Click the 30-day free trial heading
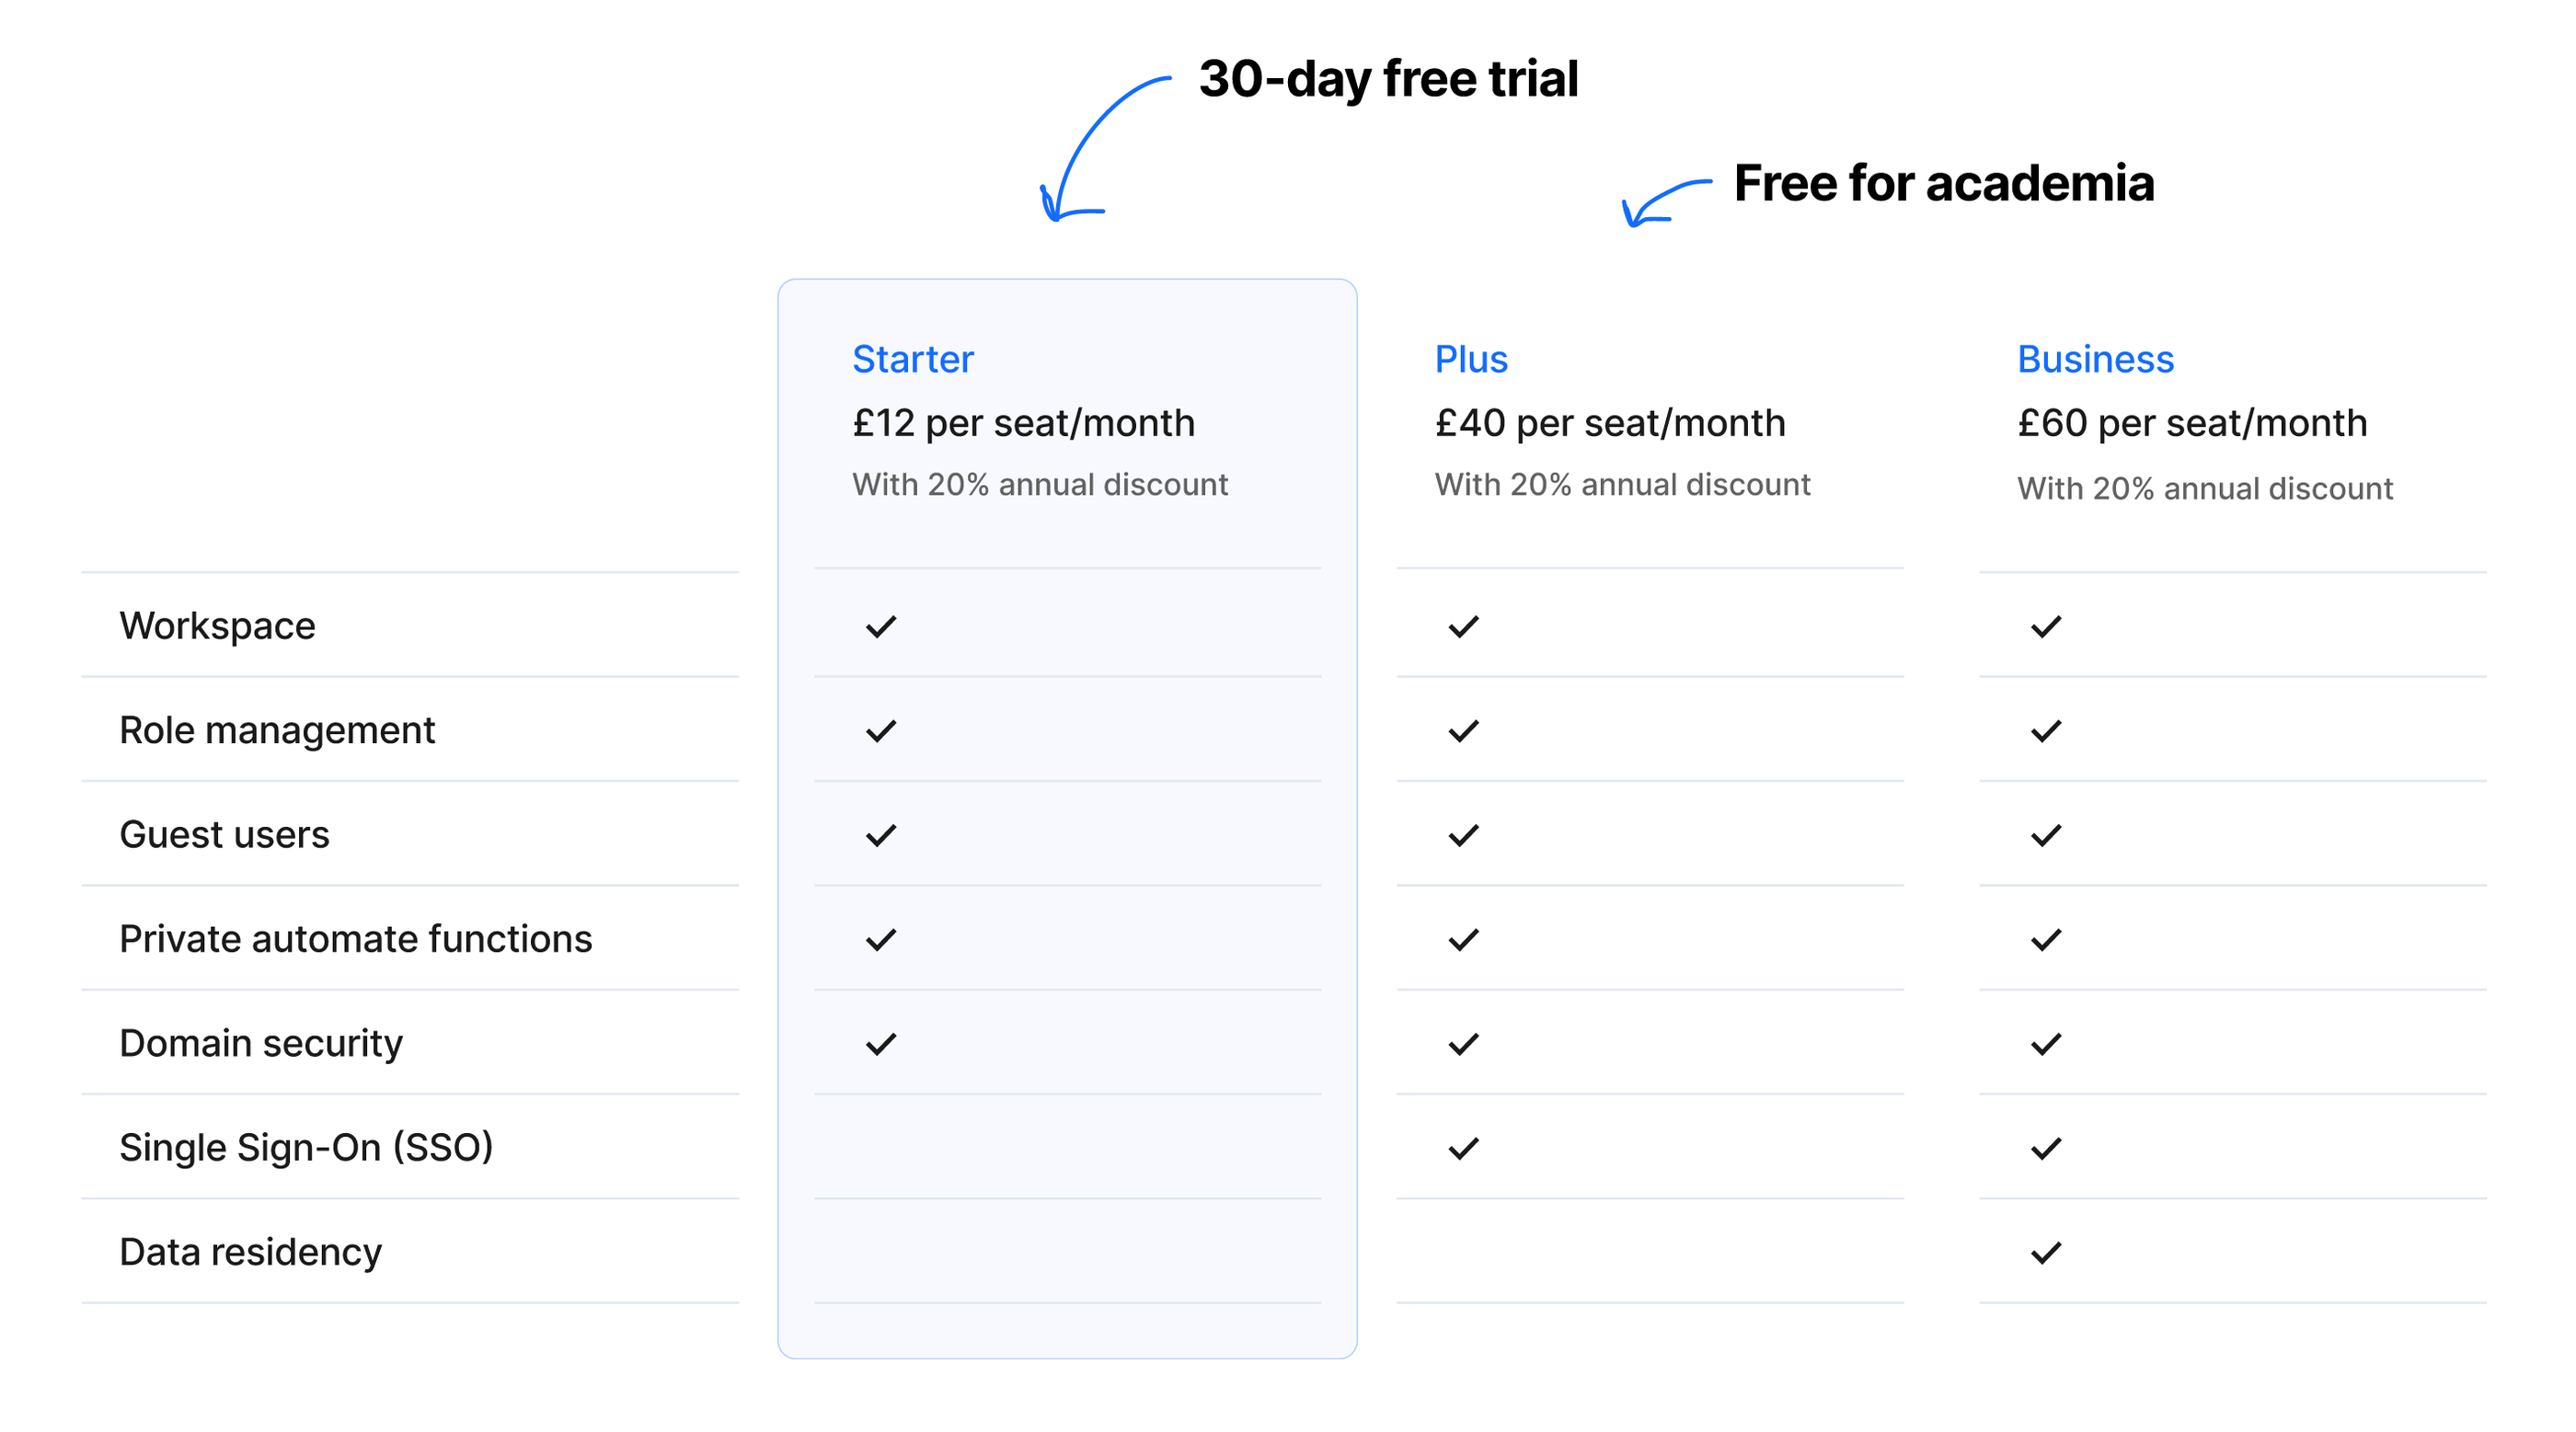Screen dimensions: 2576x1432 (1388, 79)
